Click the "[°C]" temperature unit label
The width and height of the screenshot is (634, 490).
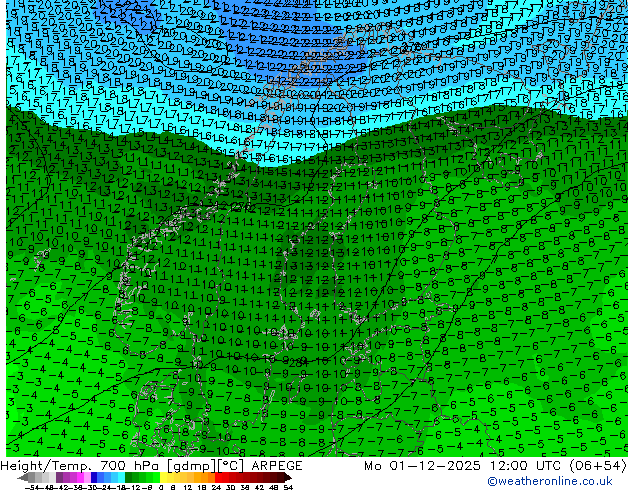231,466
